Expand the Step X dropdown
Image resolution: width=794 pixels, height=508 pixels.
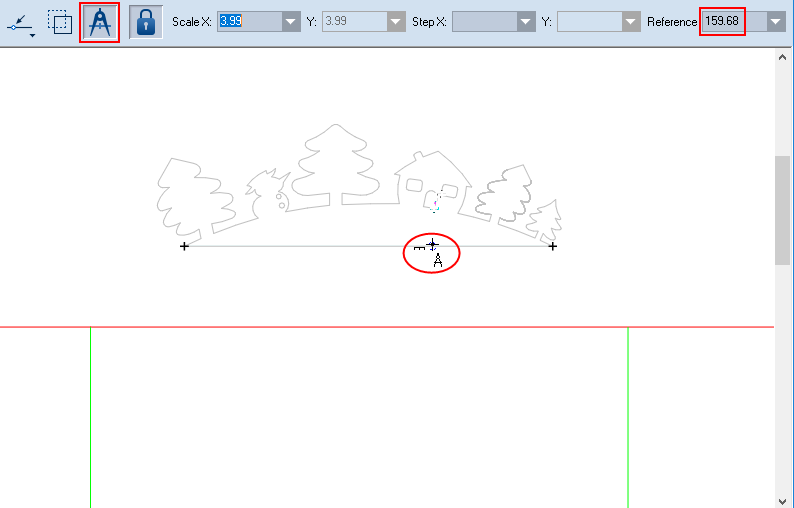[526, 22]
